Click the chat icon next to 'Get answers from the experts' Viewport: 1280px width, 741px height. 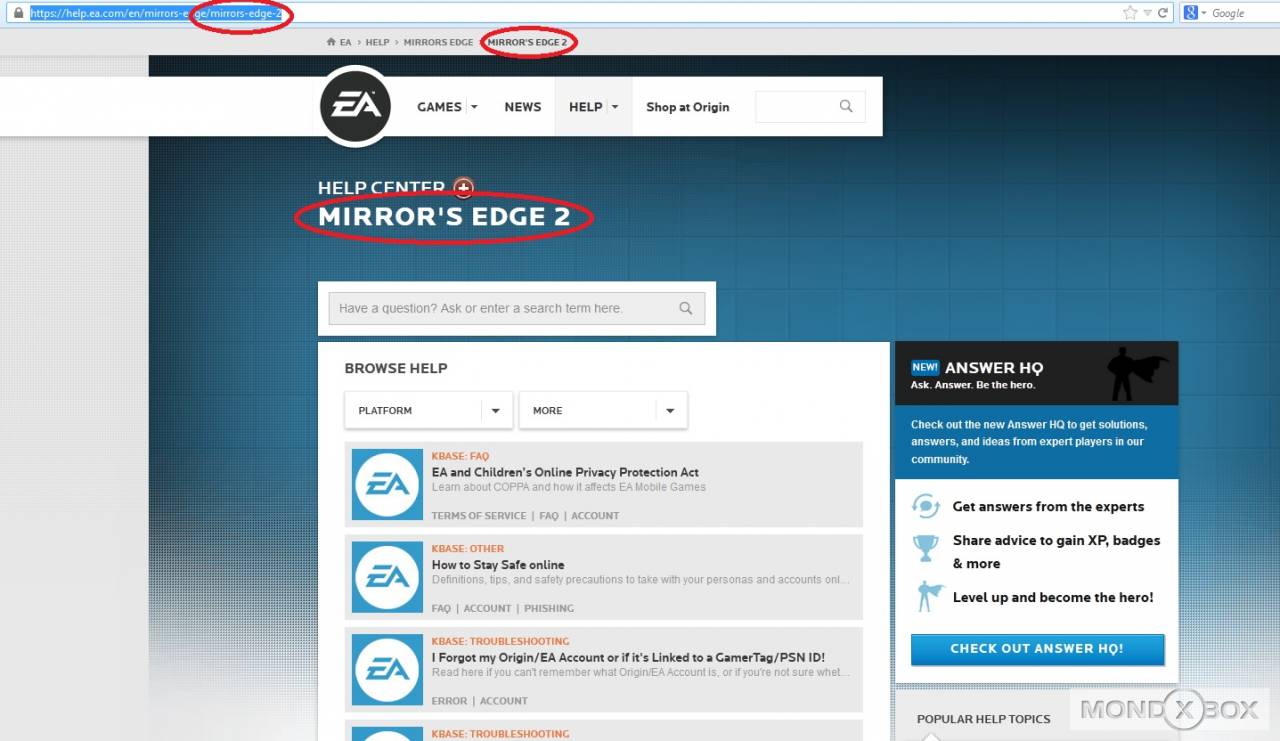click(x=928, y=506)
